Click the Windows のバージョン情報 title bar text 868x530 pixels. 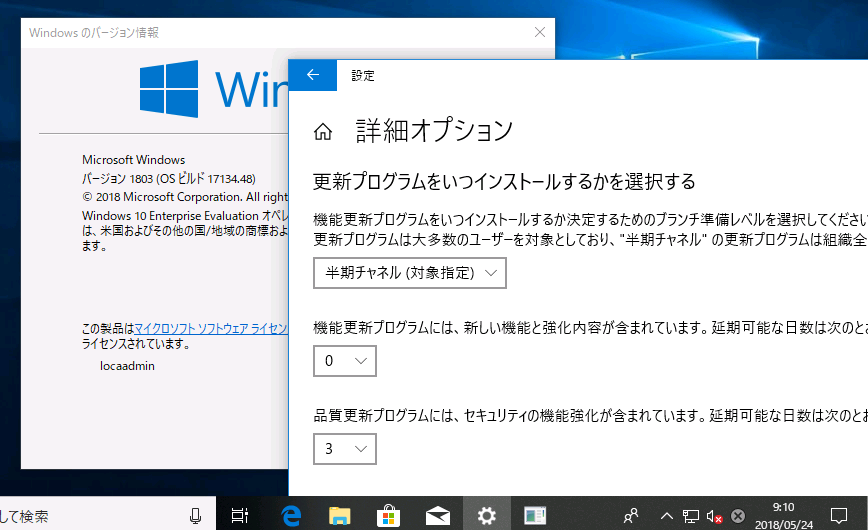coord(94,33)
